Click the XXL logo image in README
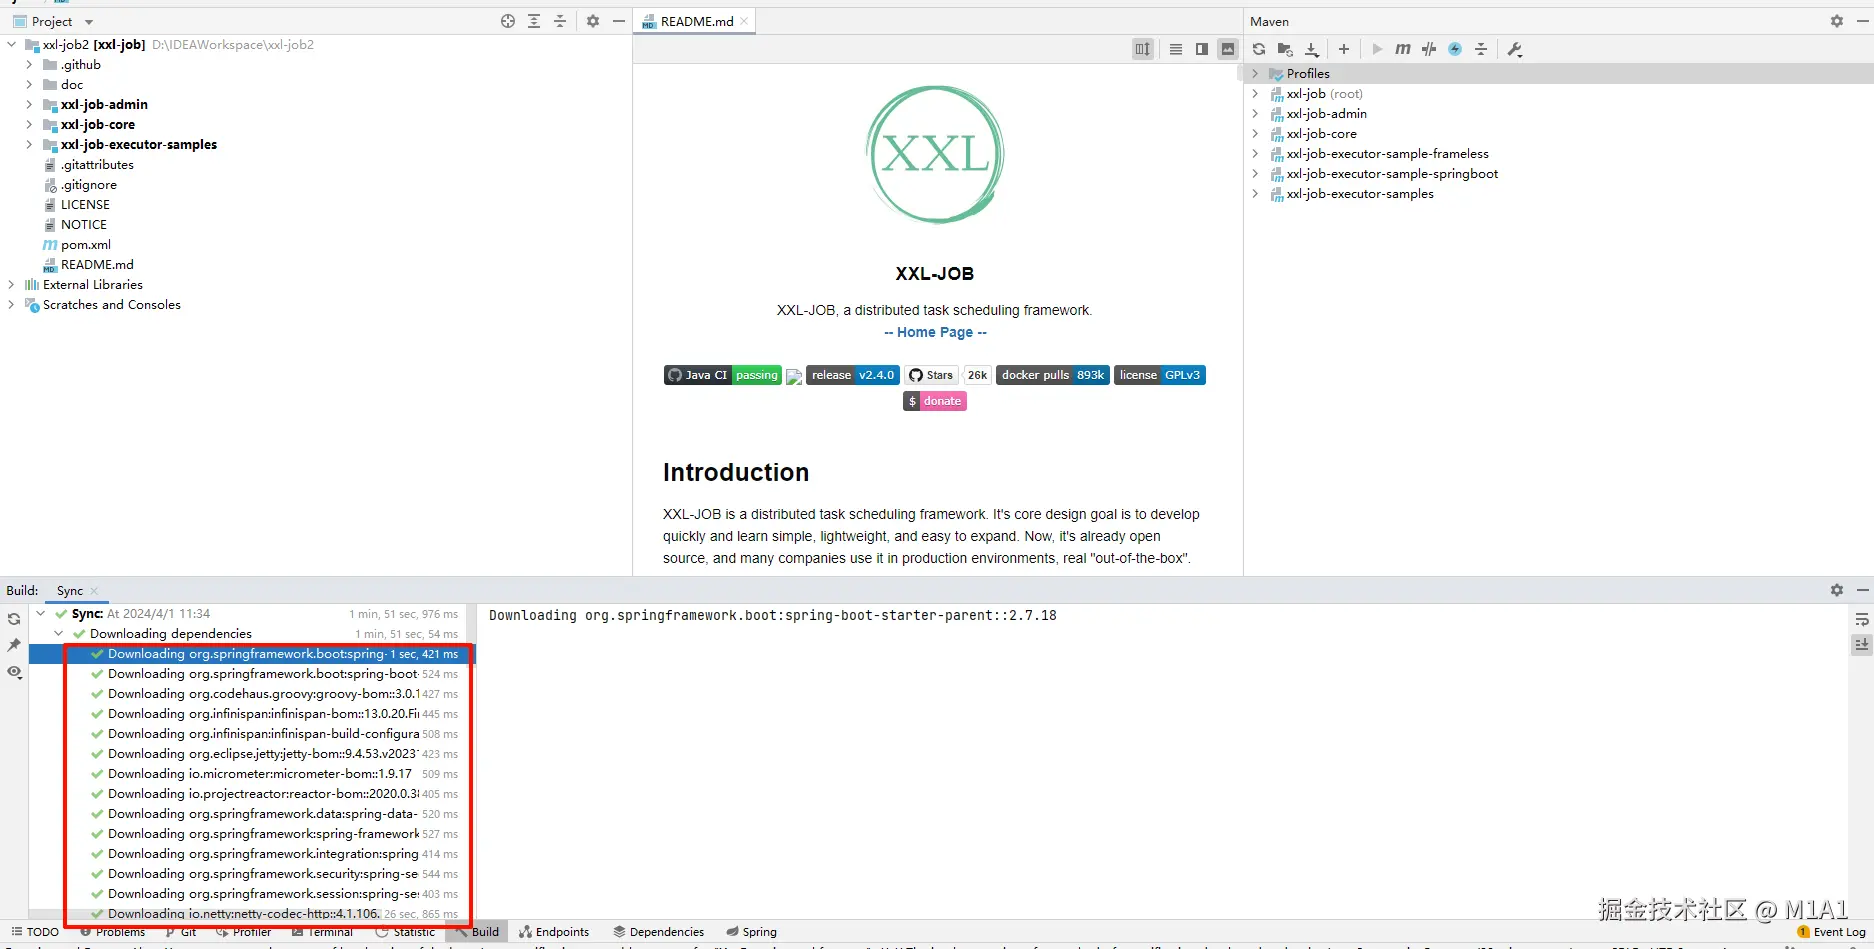 pyautogui.click(x=935, y=155)
